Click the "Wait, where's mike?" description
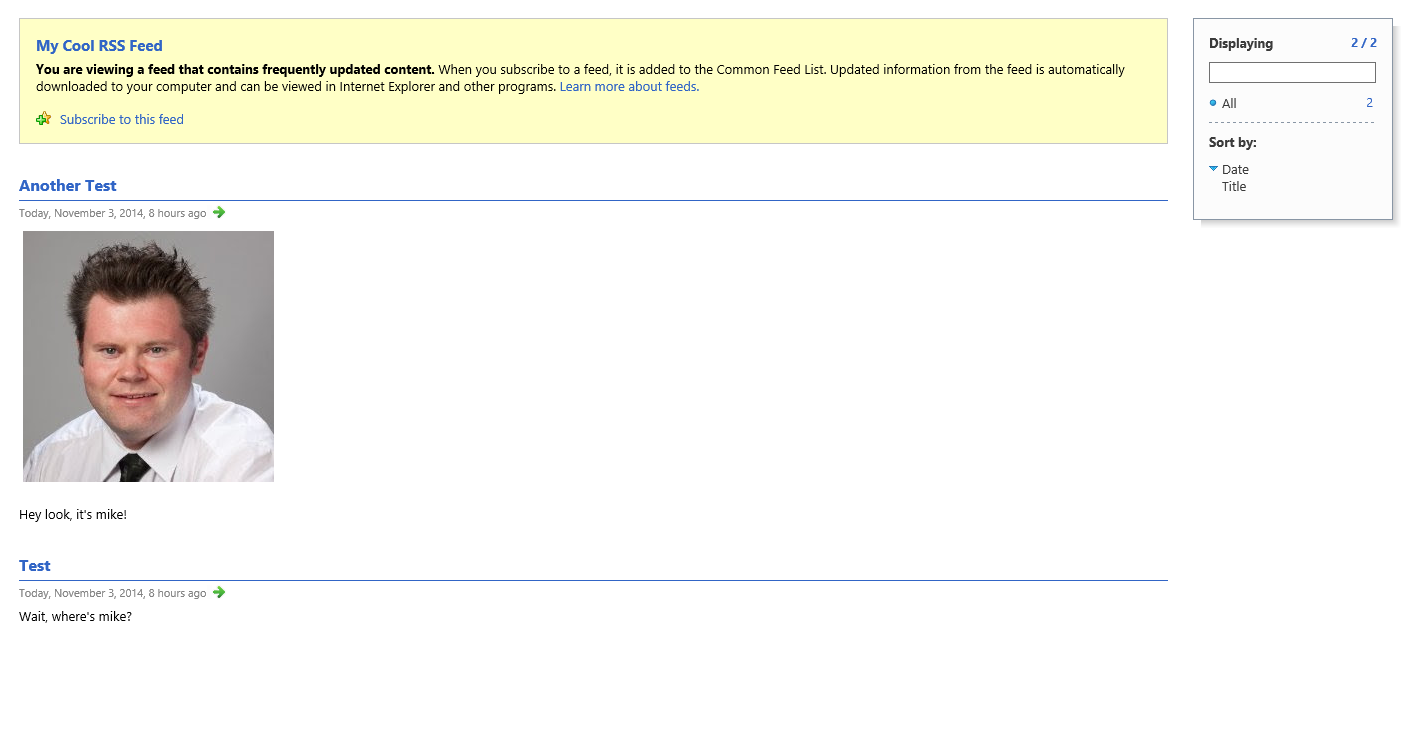 point(75,617)
